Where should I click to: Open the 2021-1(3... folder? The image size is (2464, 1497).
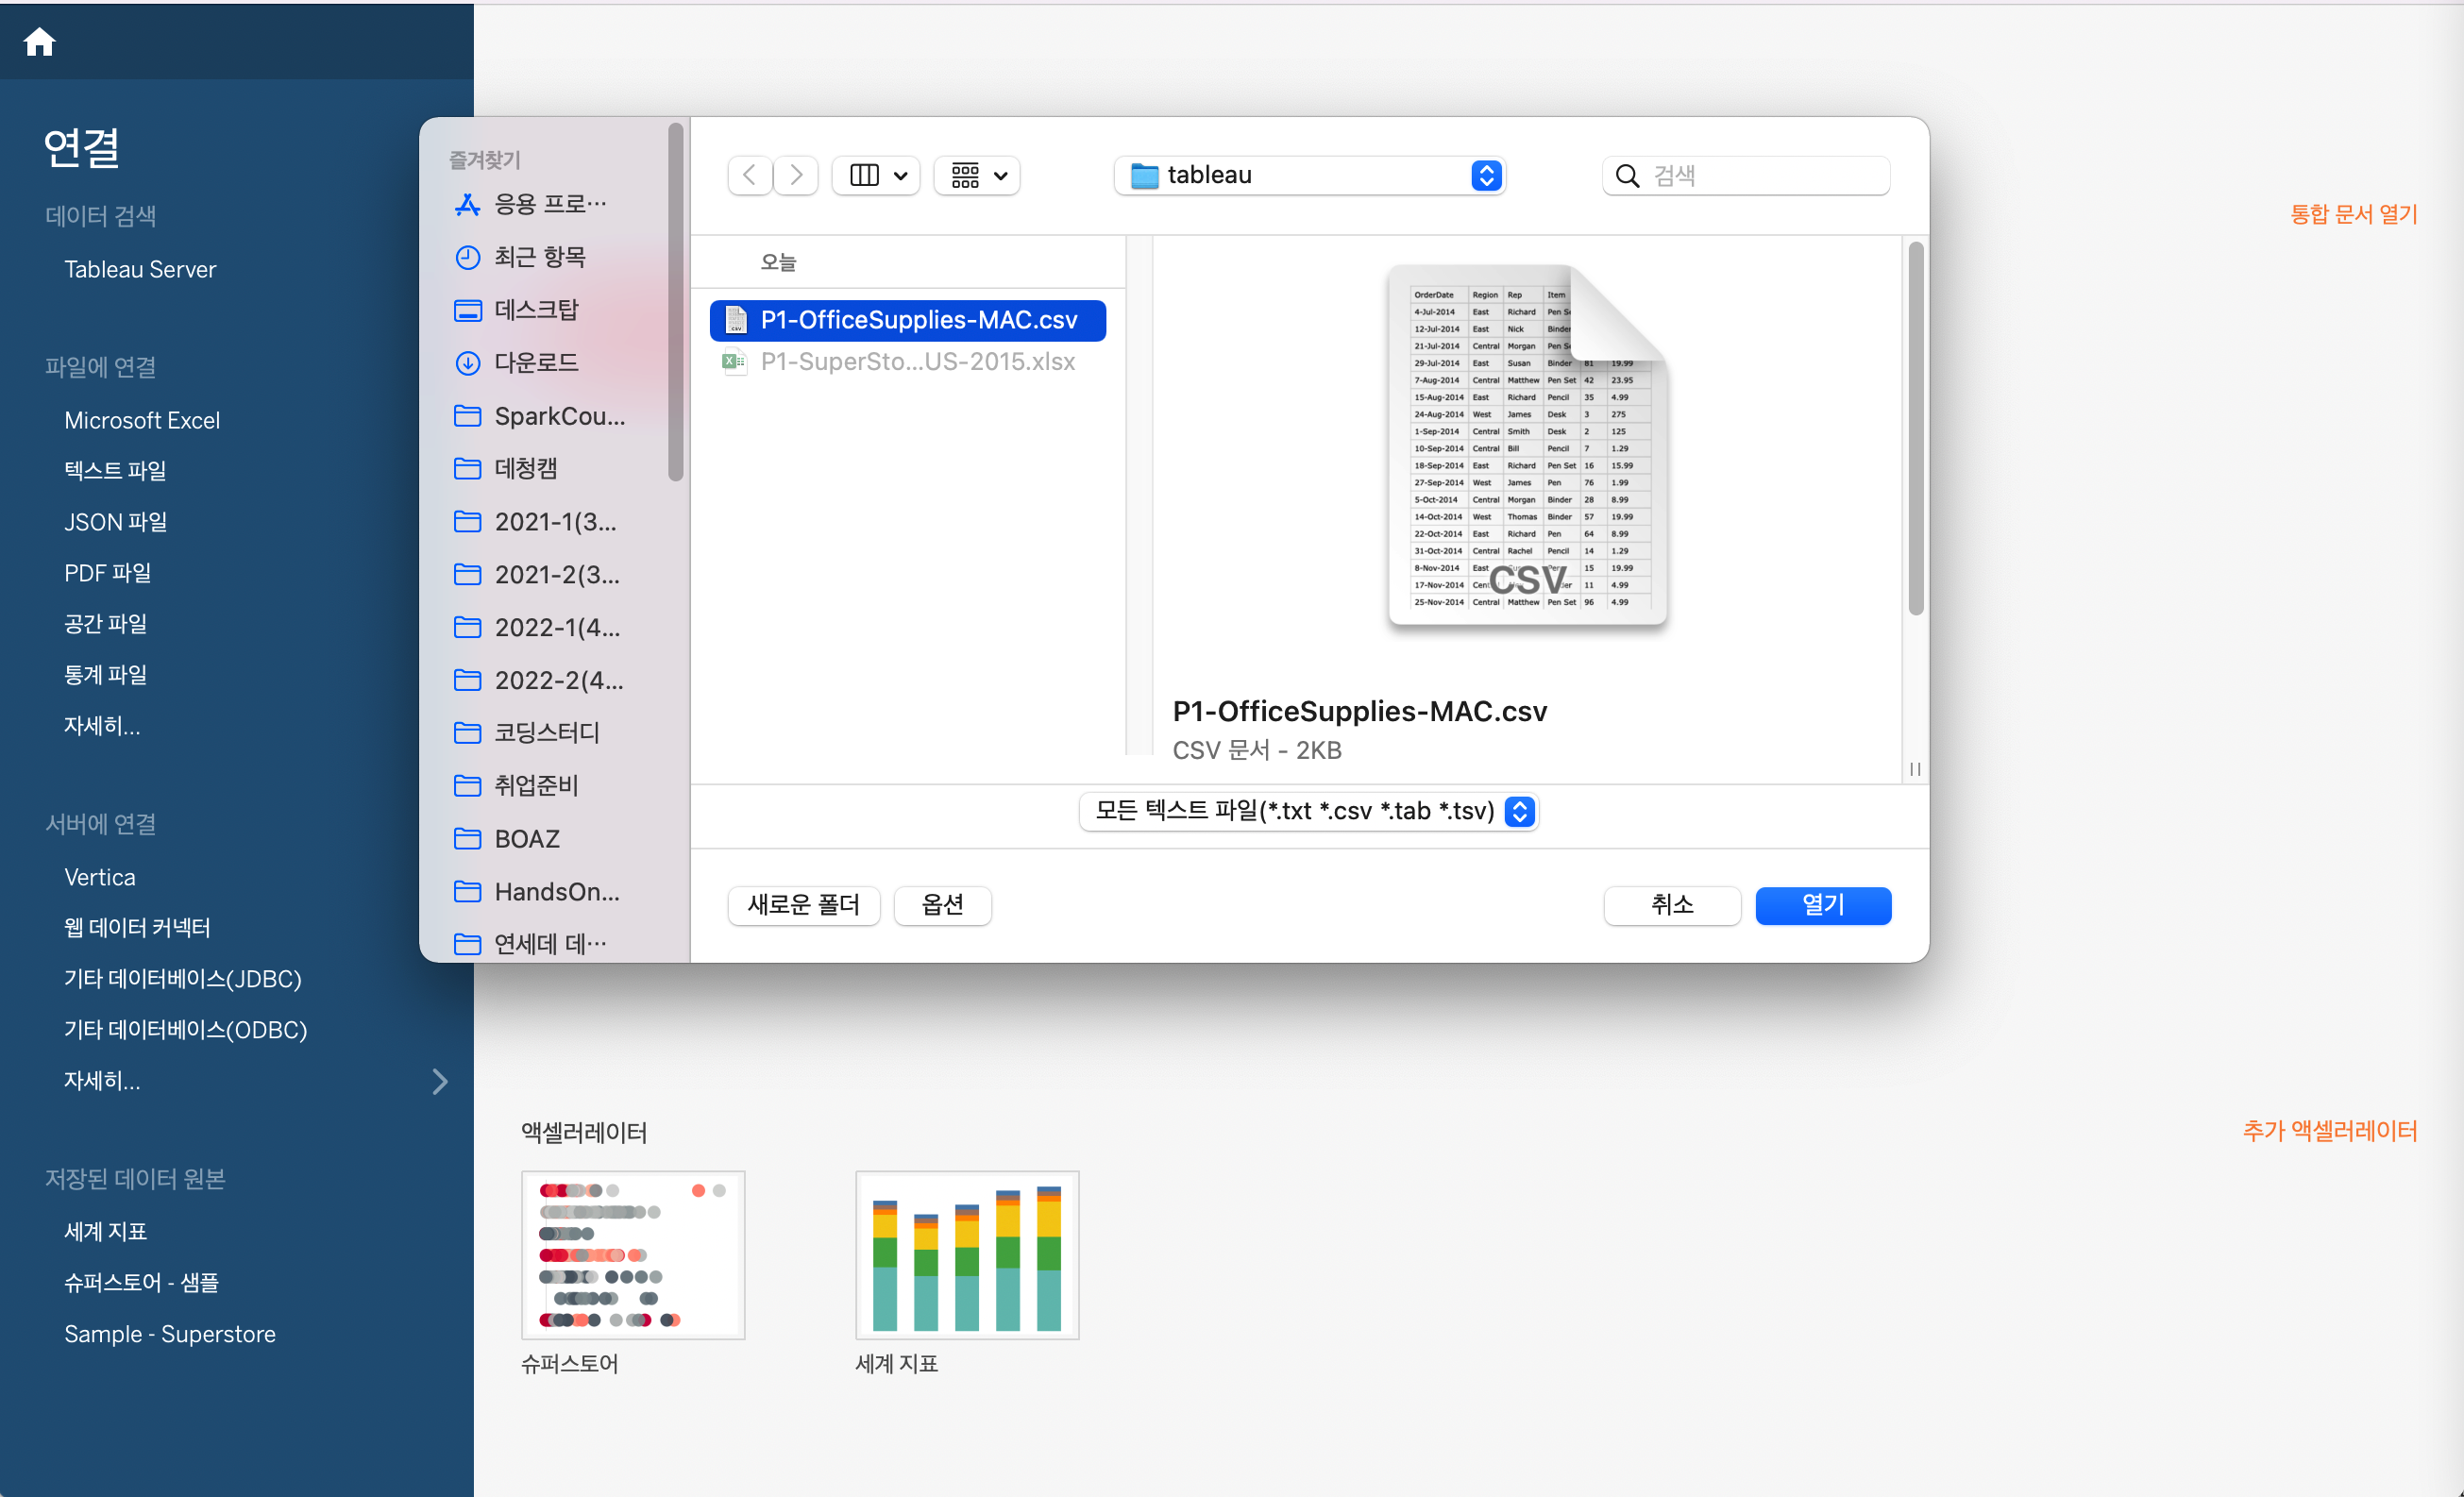point(535,521)
